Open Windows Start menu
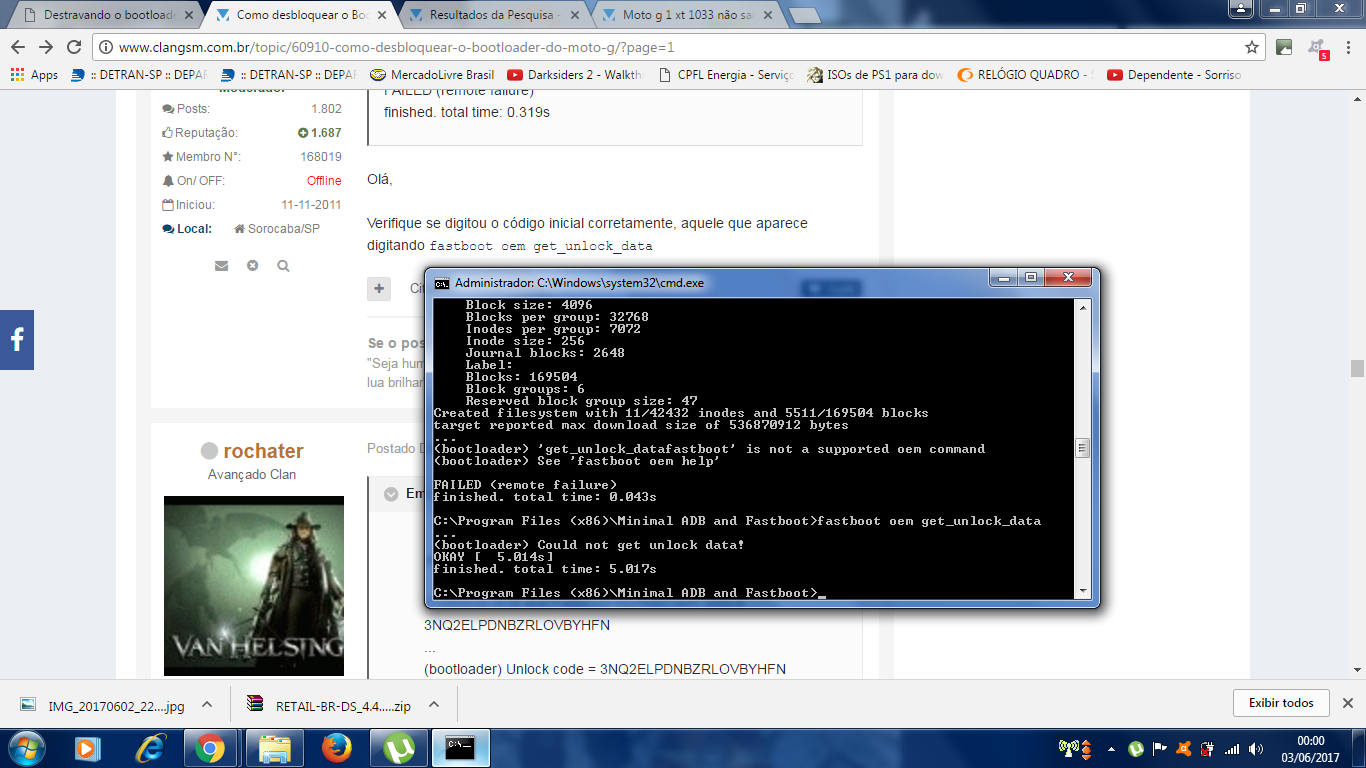Viewport: 1366px width, 768px height. pyautogui.click(x=26, y=748)
